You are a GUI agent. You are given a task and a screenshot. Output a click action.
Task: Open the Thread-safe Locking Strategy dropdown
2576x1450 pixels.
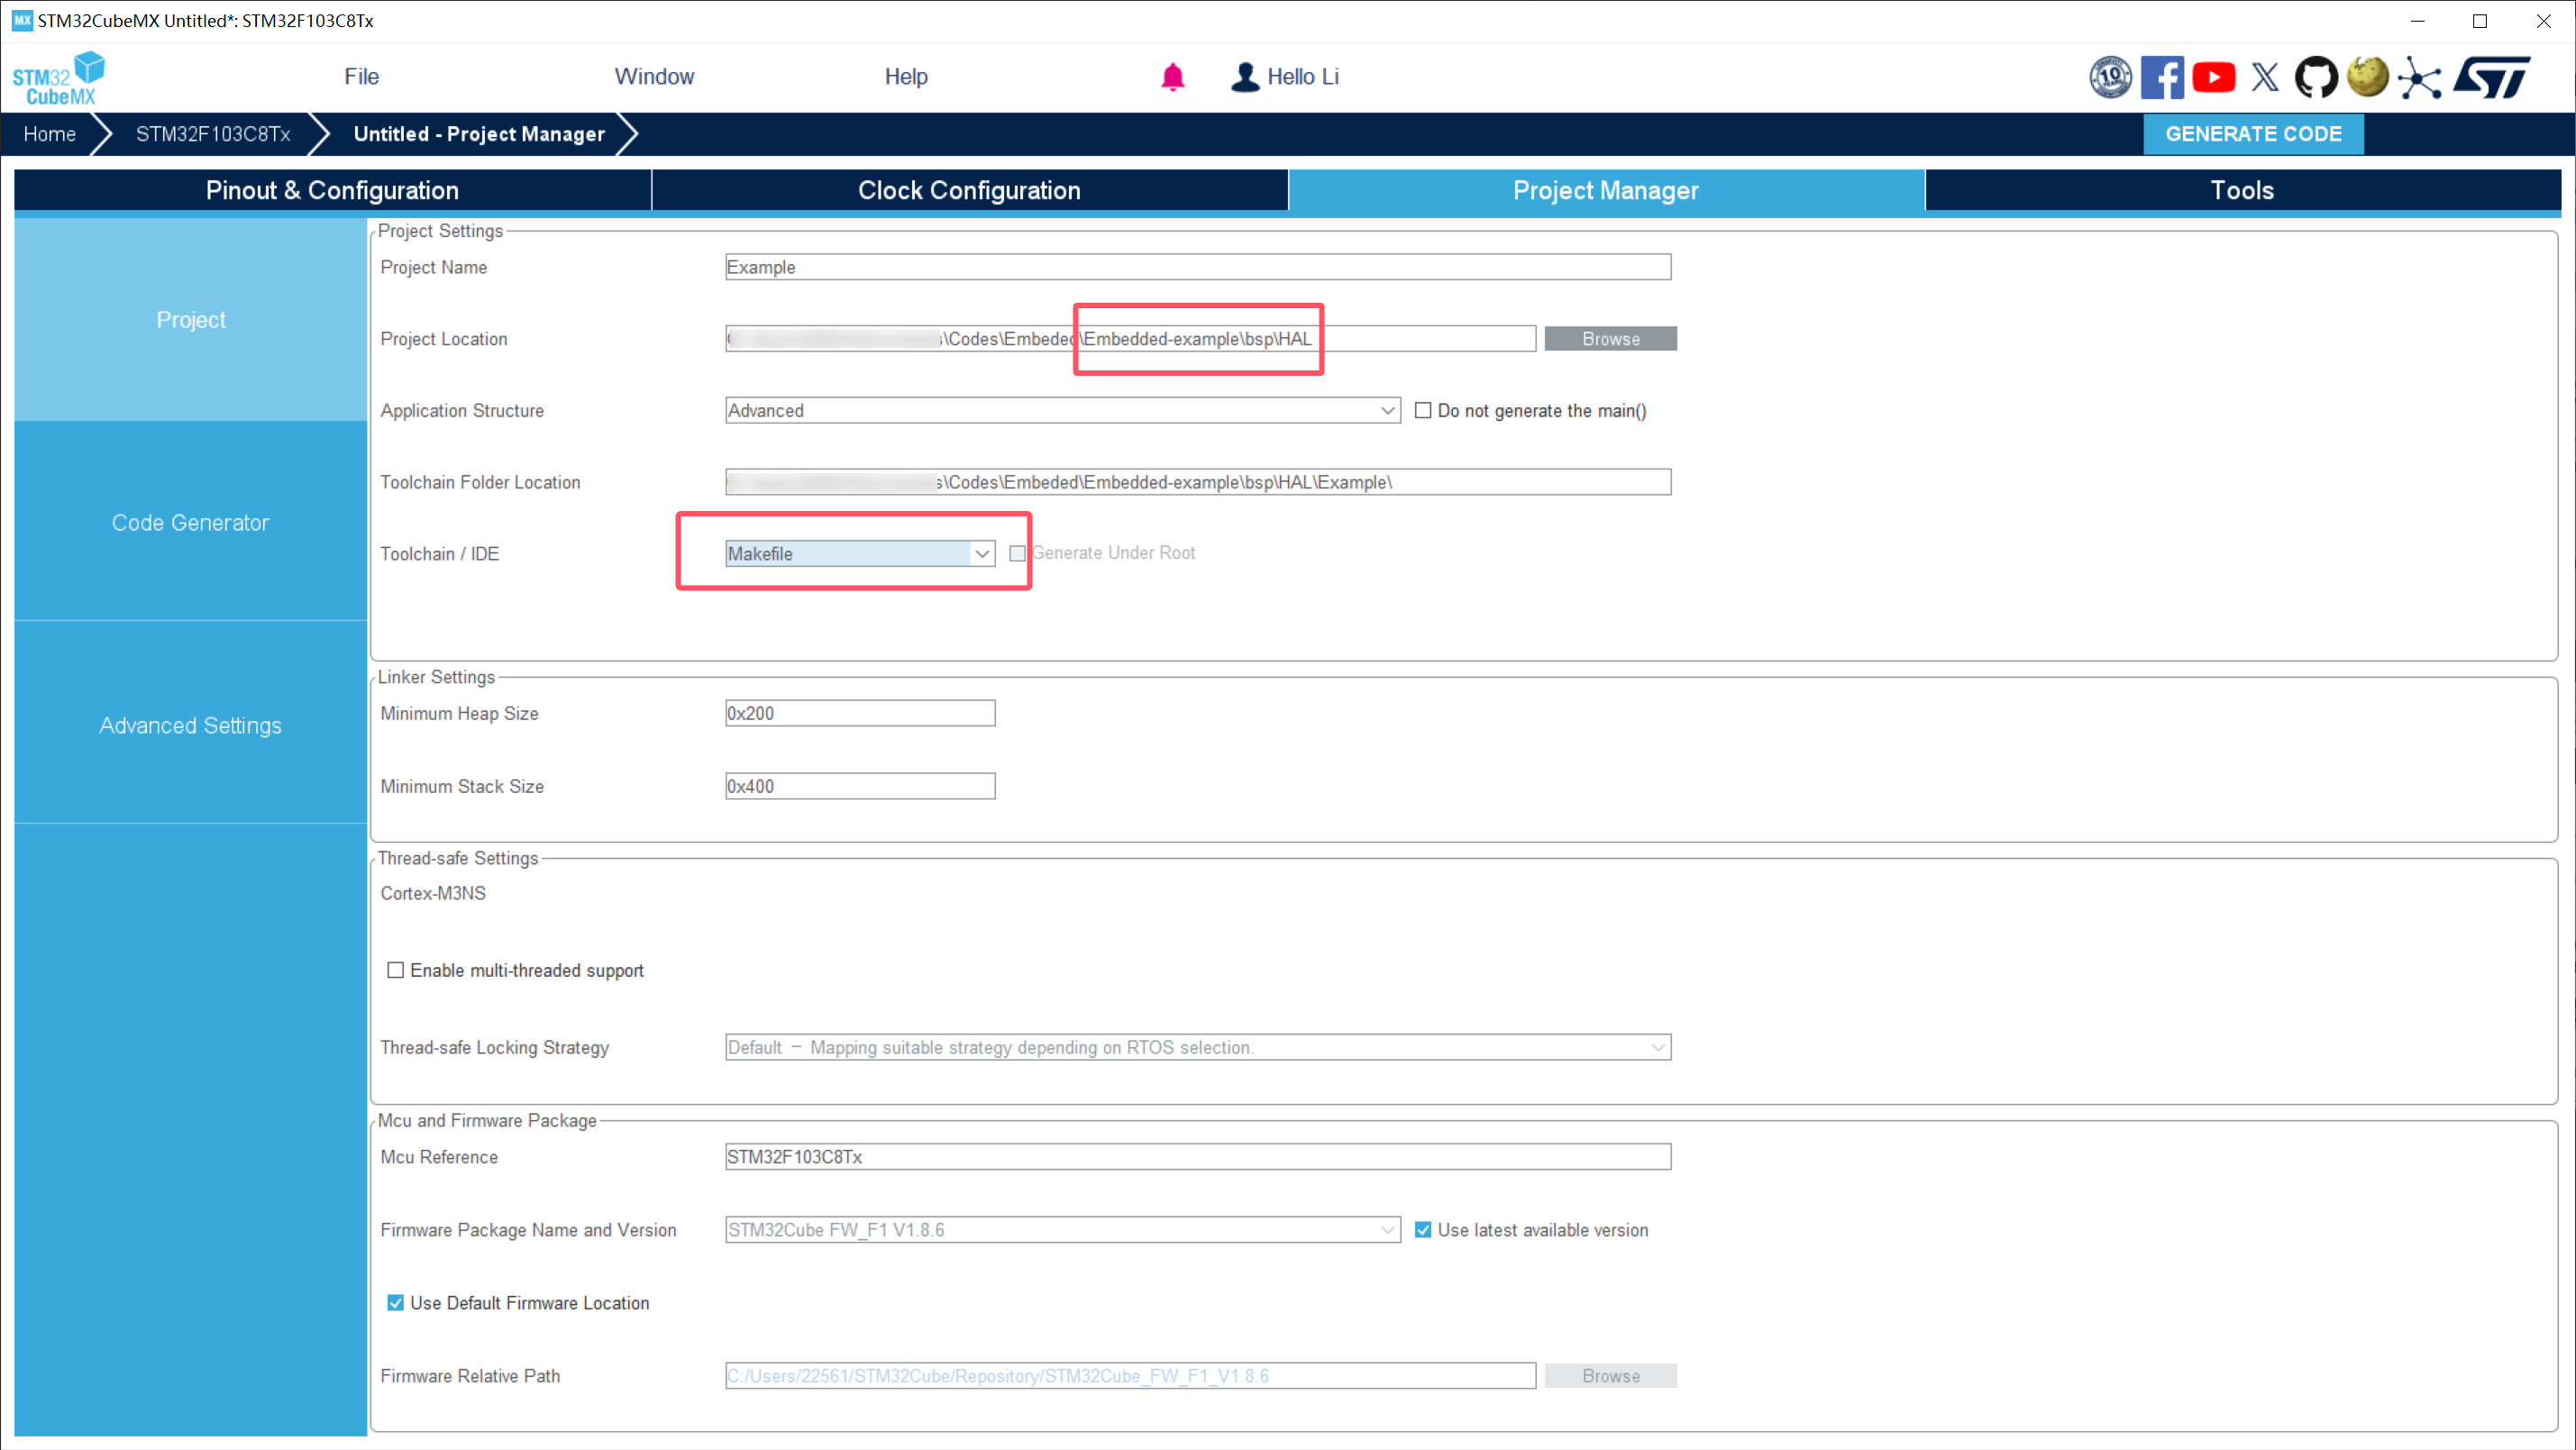click(x=1198, y=1047)
